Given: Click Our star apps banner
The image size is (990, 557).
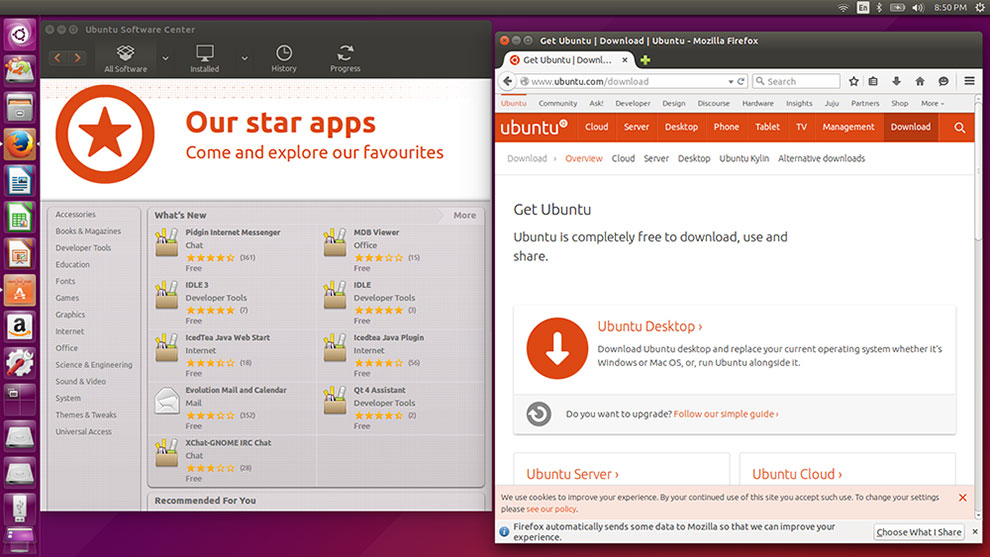Looking at the screenshot, I should (266, 138).
